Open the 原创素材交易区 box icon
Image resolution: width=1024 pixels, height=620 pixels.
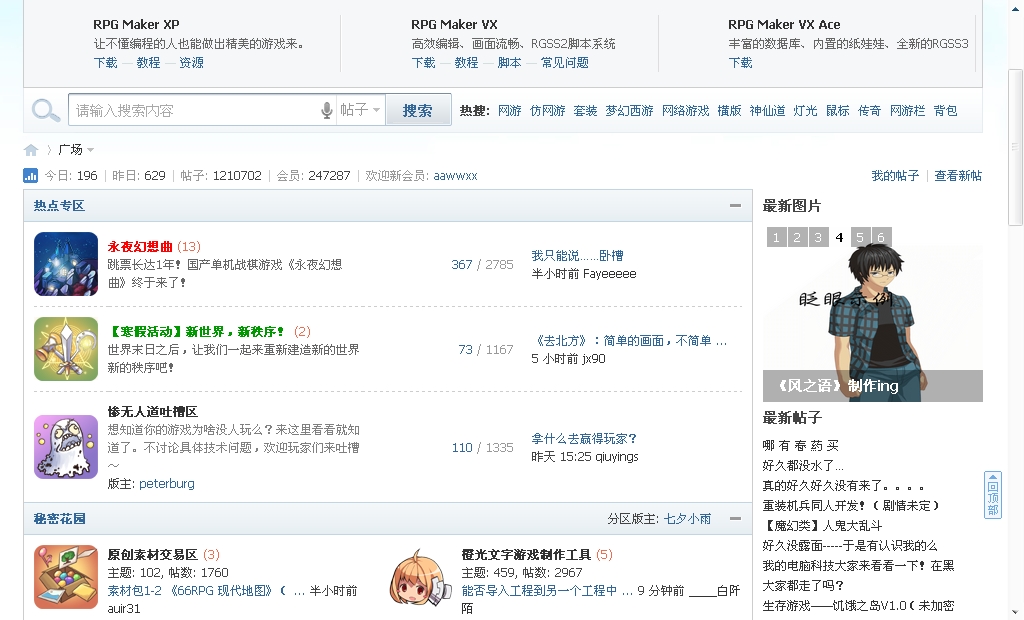[66, 577]
